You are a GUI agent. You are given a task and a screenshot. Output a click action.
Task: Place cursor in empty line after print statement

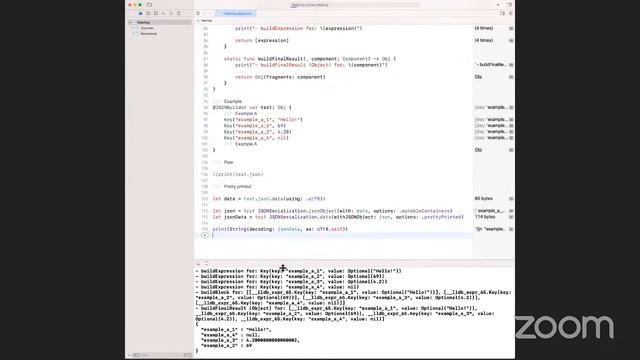pos(342,236)
